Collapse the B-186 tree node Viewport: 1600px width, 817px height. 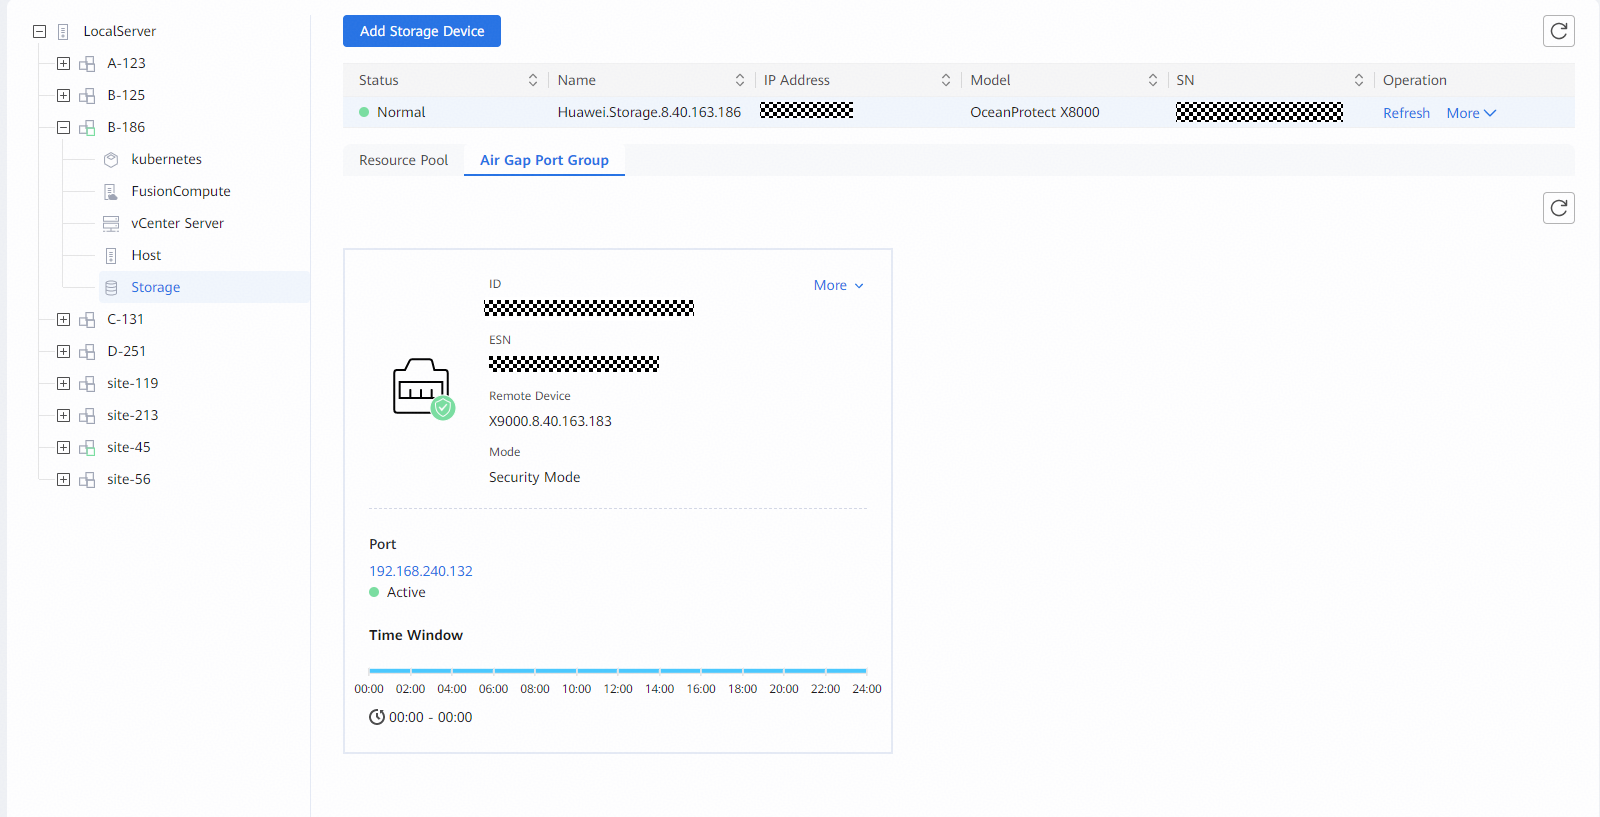pos(63,127)
